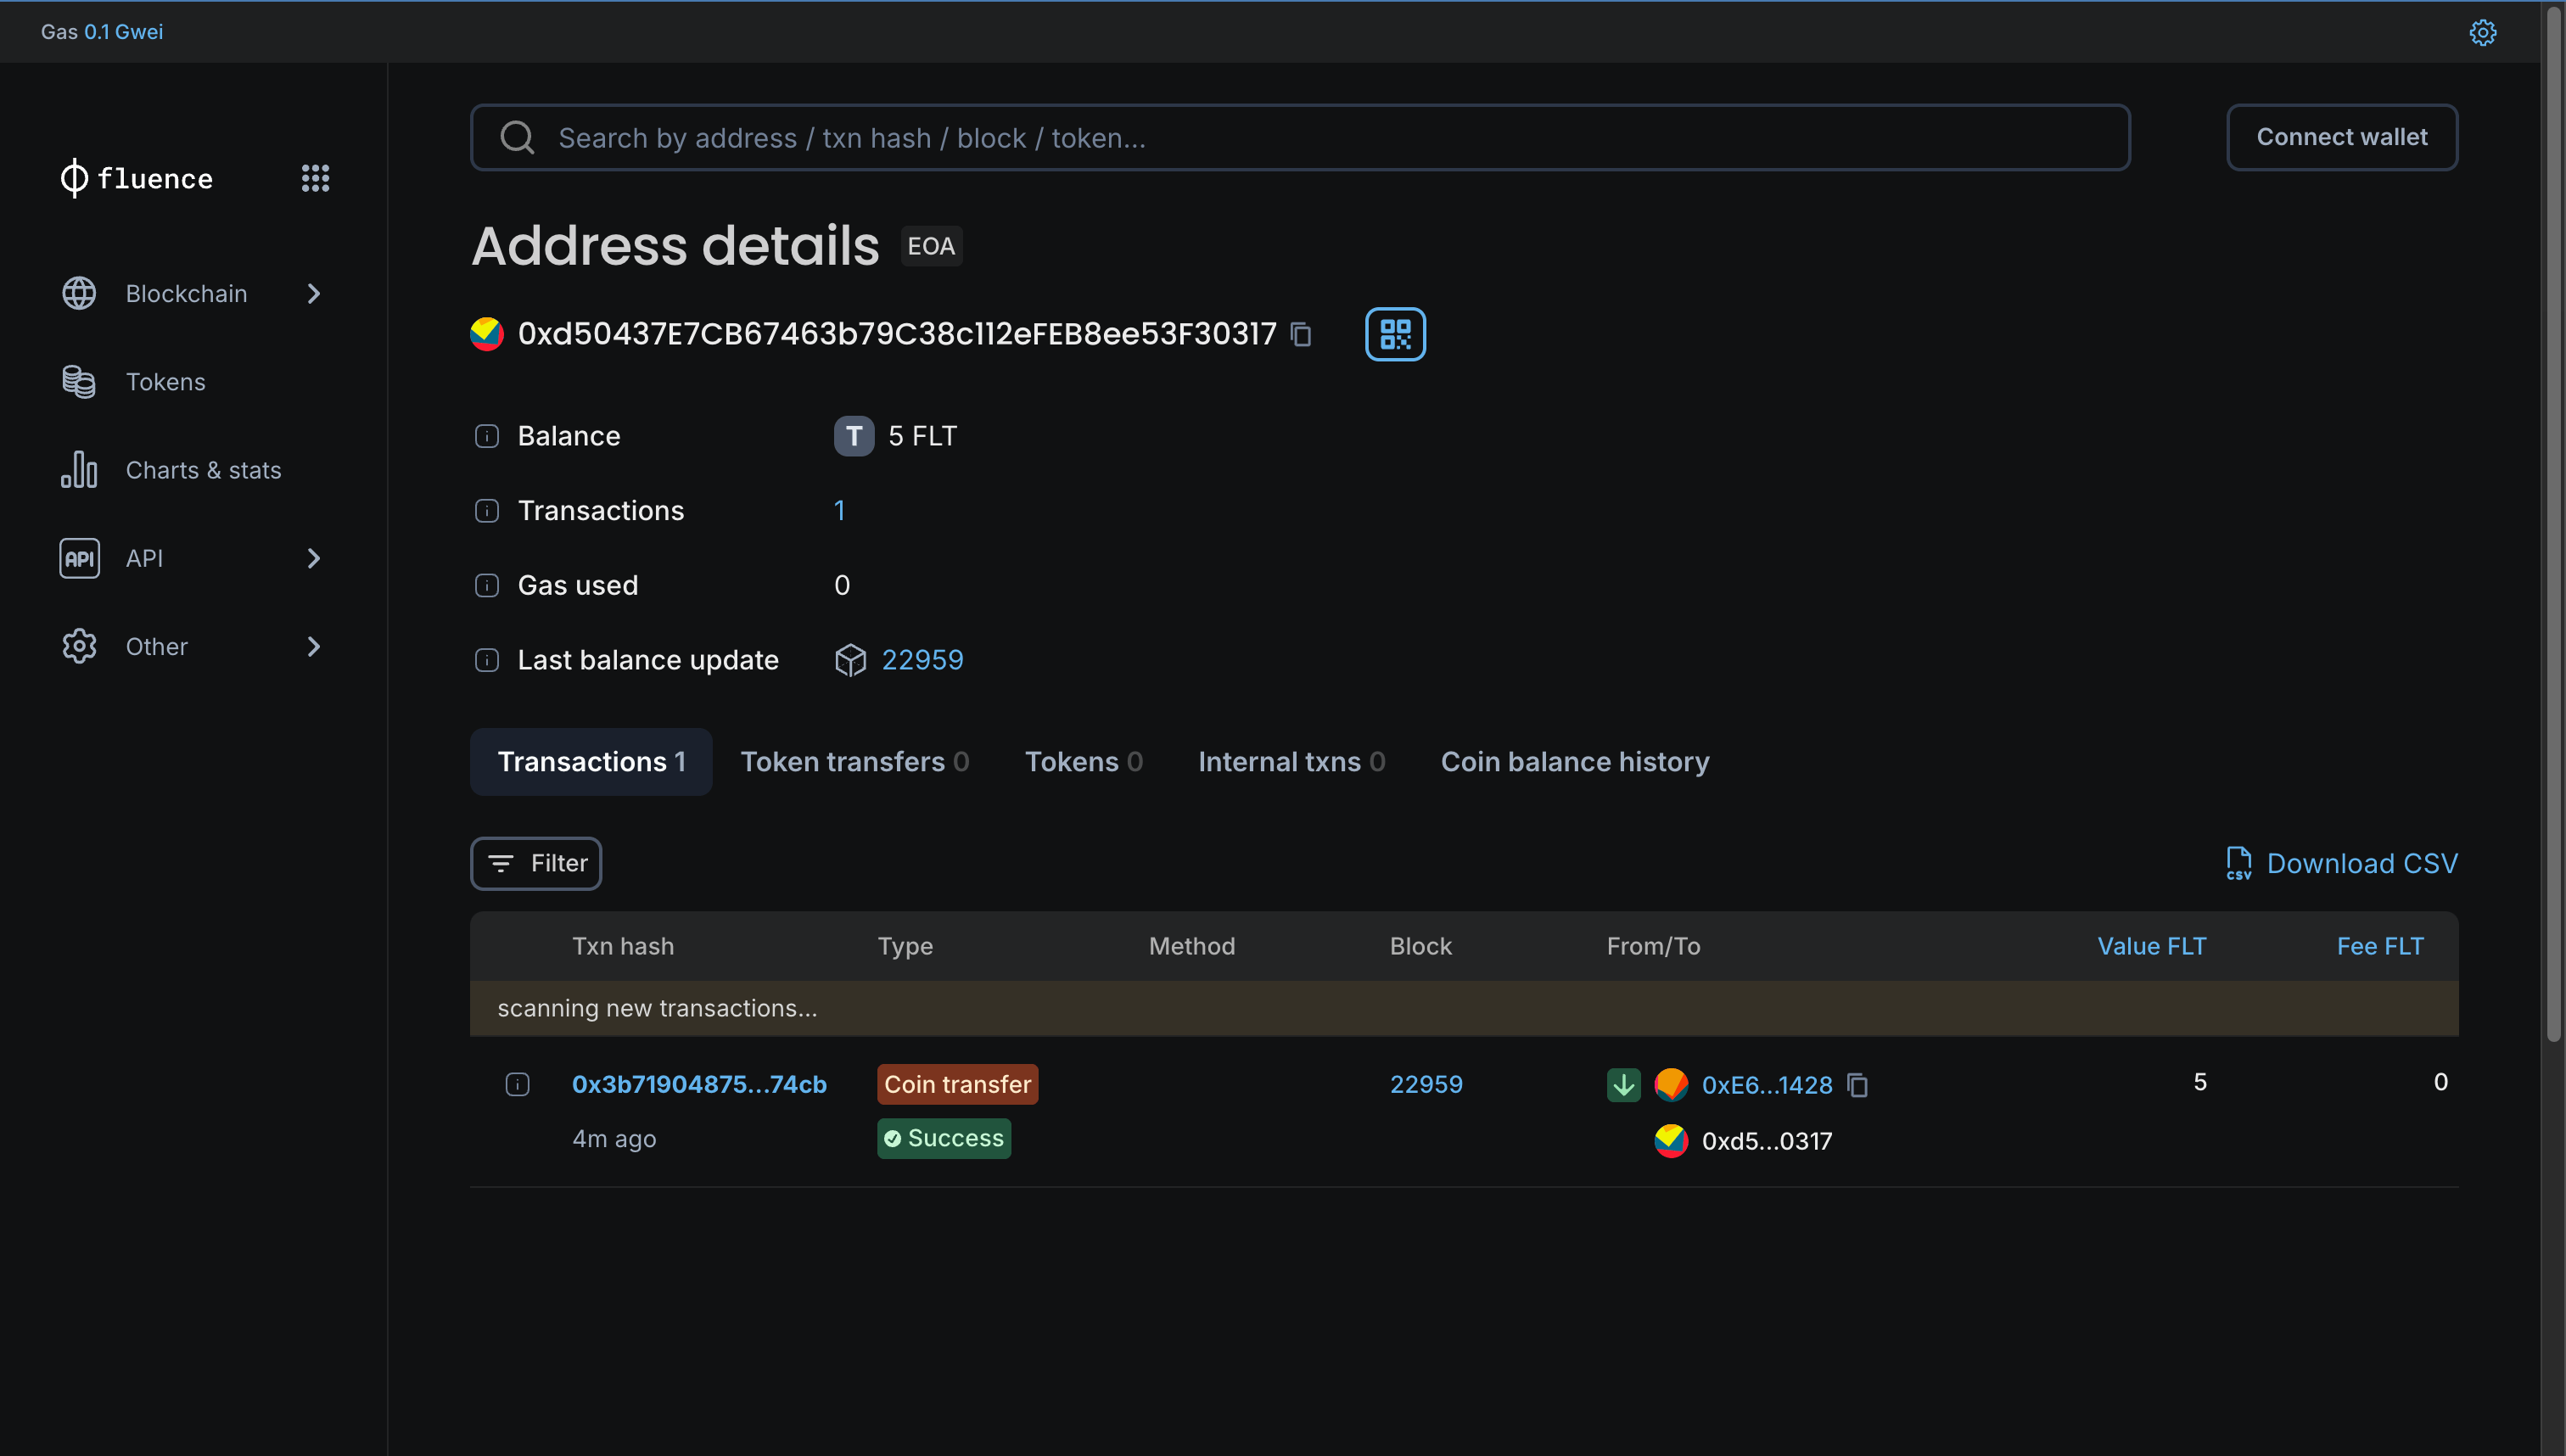Click the cube icon next to block 22959
Viewport: 2566px width, 1456px height.
851,660
